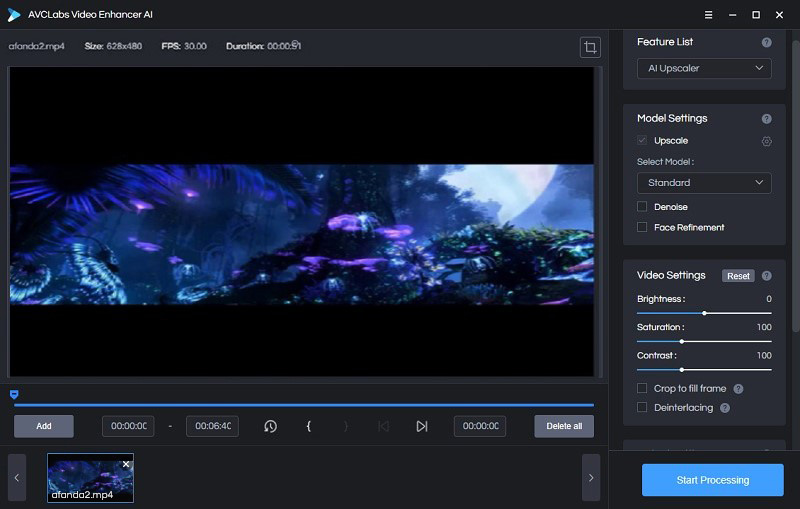Image resolution: width=800 pixels, height=509 pixels.
Task: Adjust the Brightness slider
Action: pos(704,313)
